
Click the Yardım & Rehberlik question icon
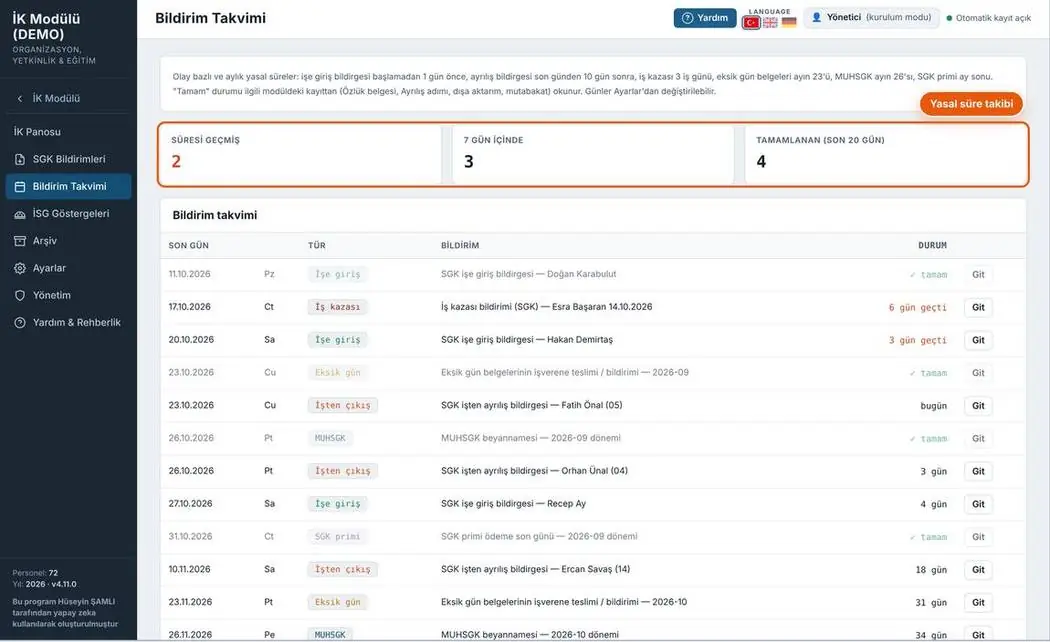pyautogui.click(x=20, y=323)
